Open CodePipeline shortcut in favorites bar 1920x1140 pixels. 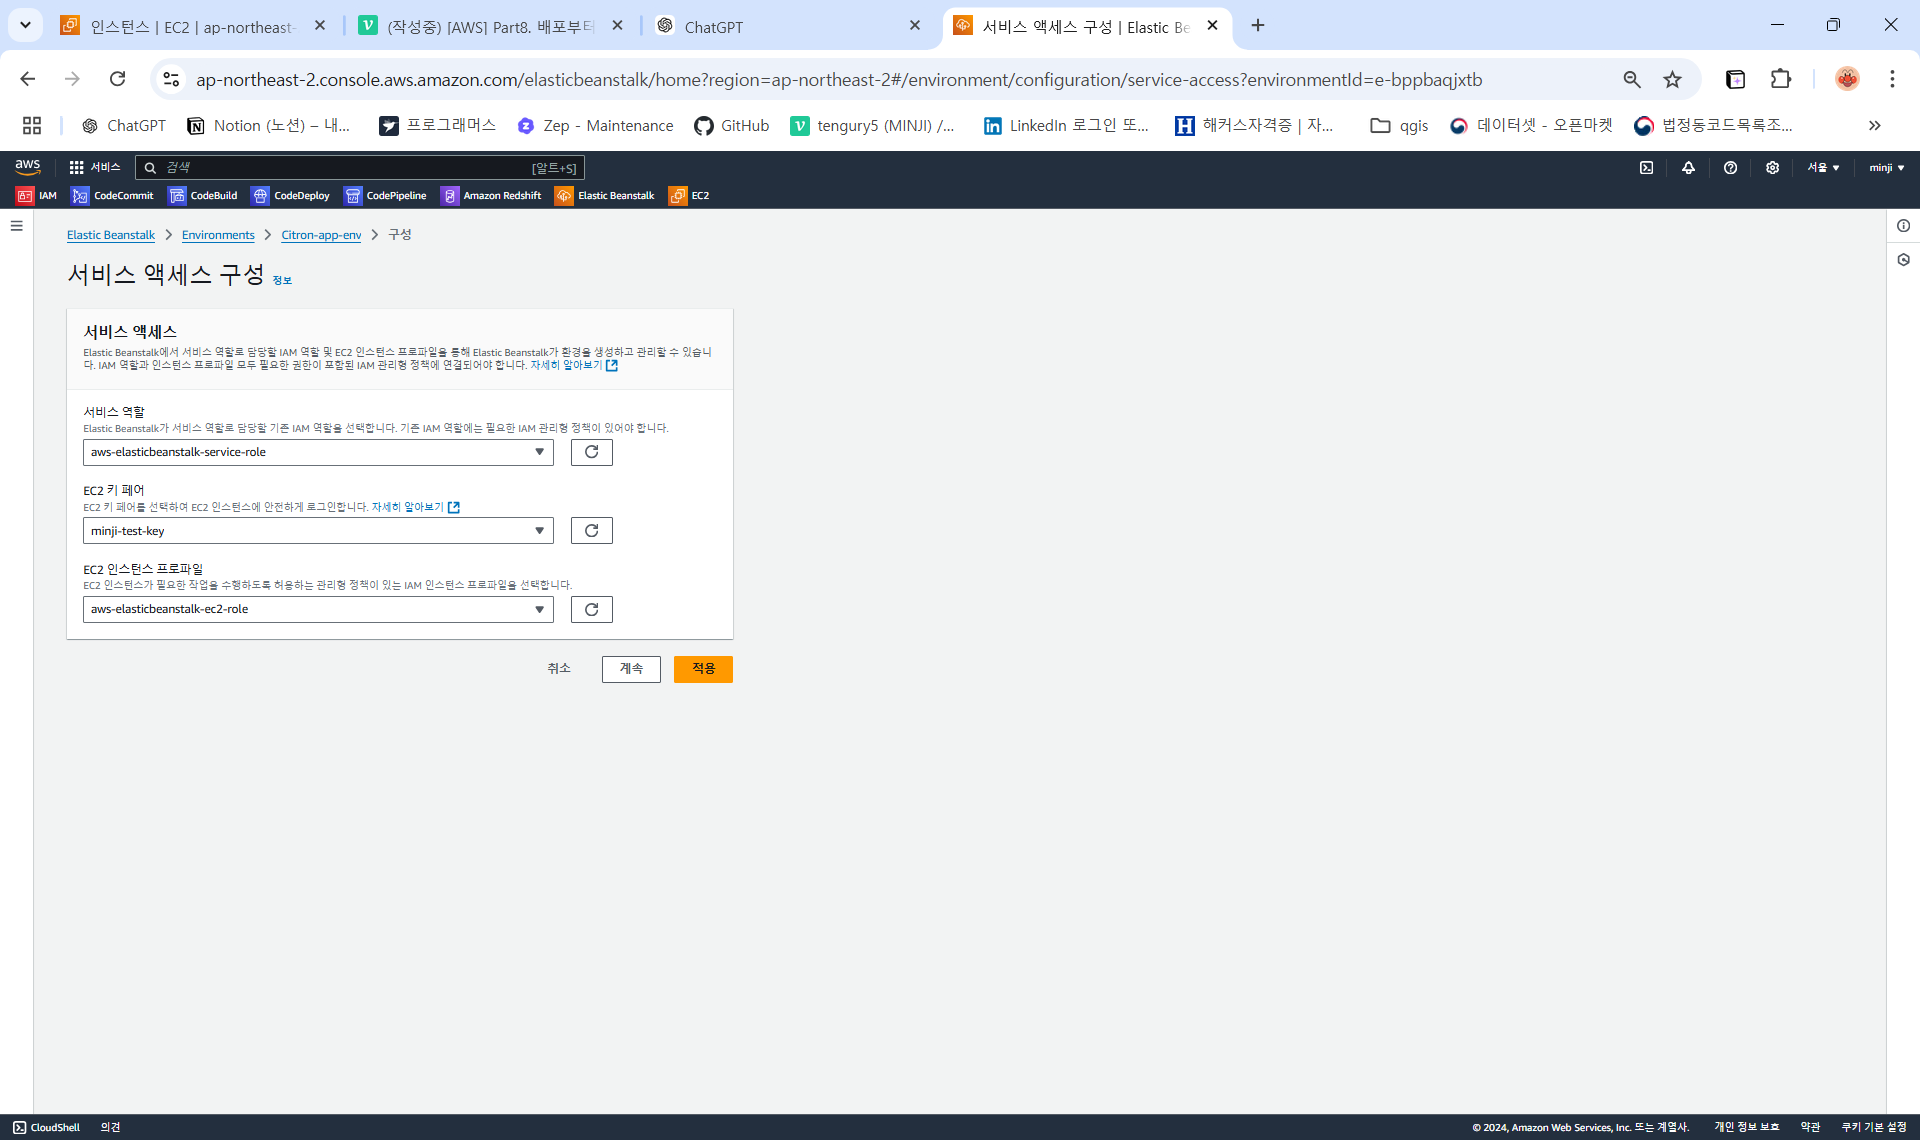pos(385,196)
